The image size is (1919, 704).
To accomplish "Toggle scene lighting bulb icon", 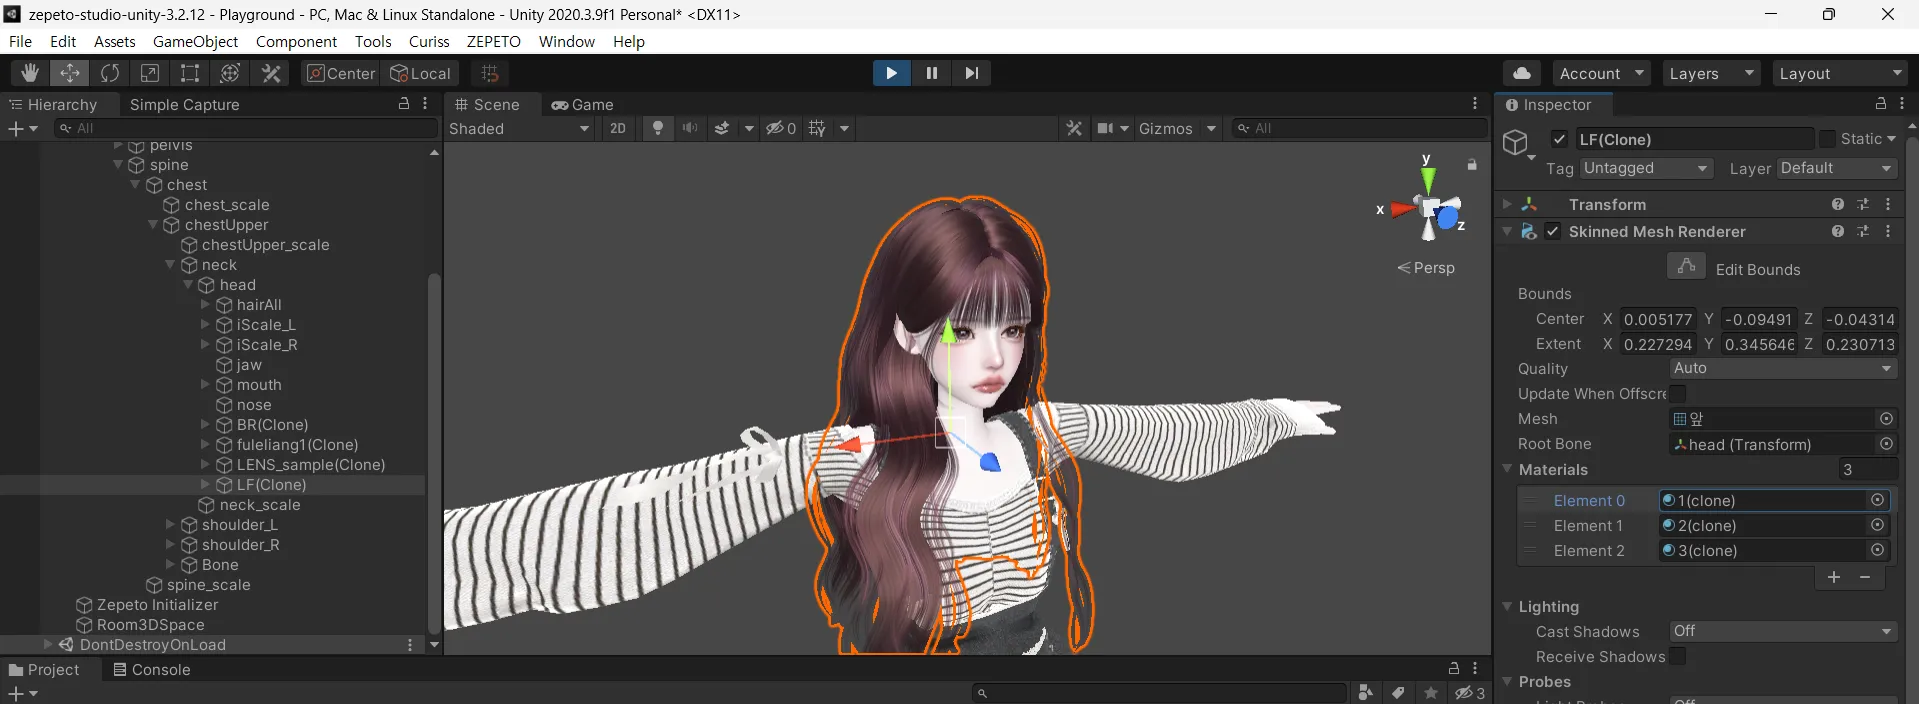I will pos(658,128).
